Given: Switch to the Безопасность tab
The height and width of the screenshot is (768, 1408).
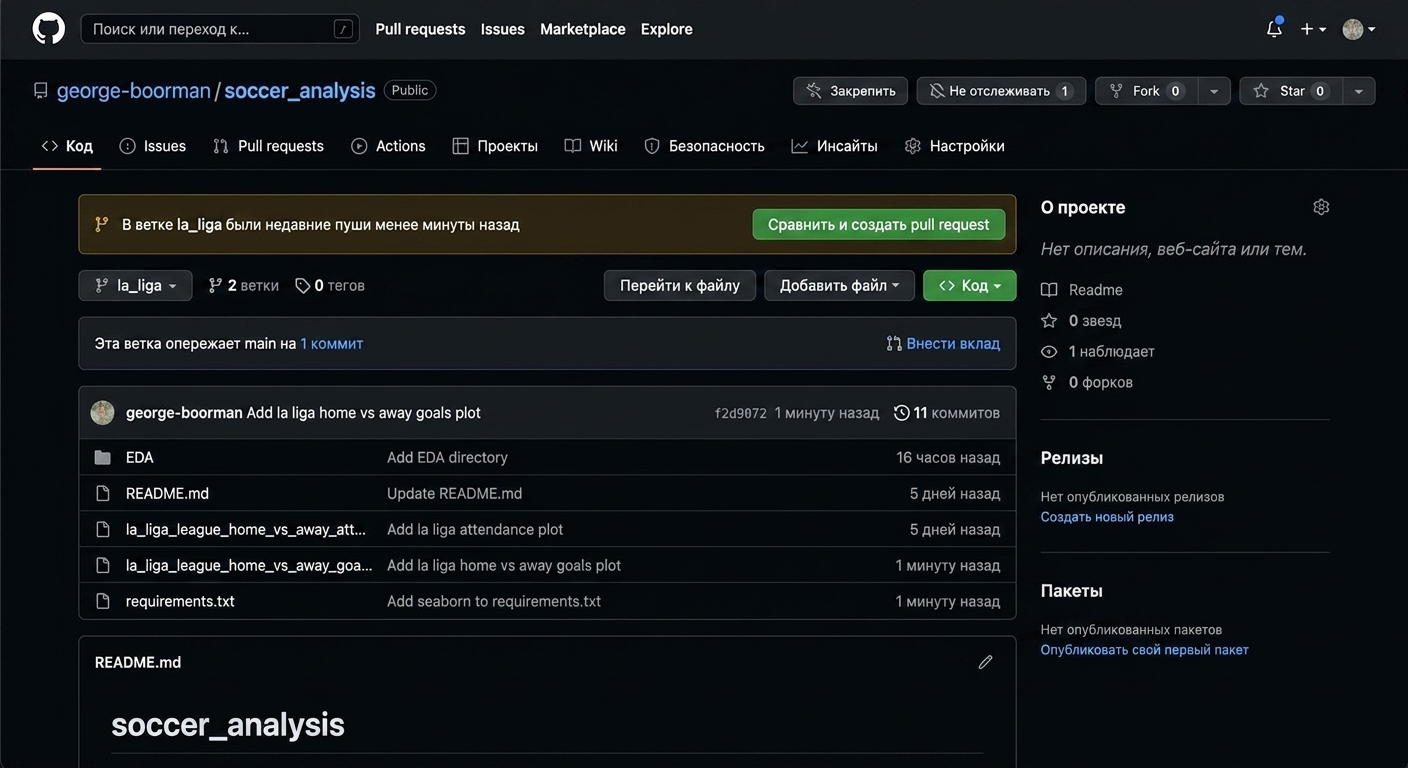Looking at the screenshot, I should click(x=705, y=146).
